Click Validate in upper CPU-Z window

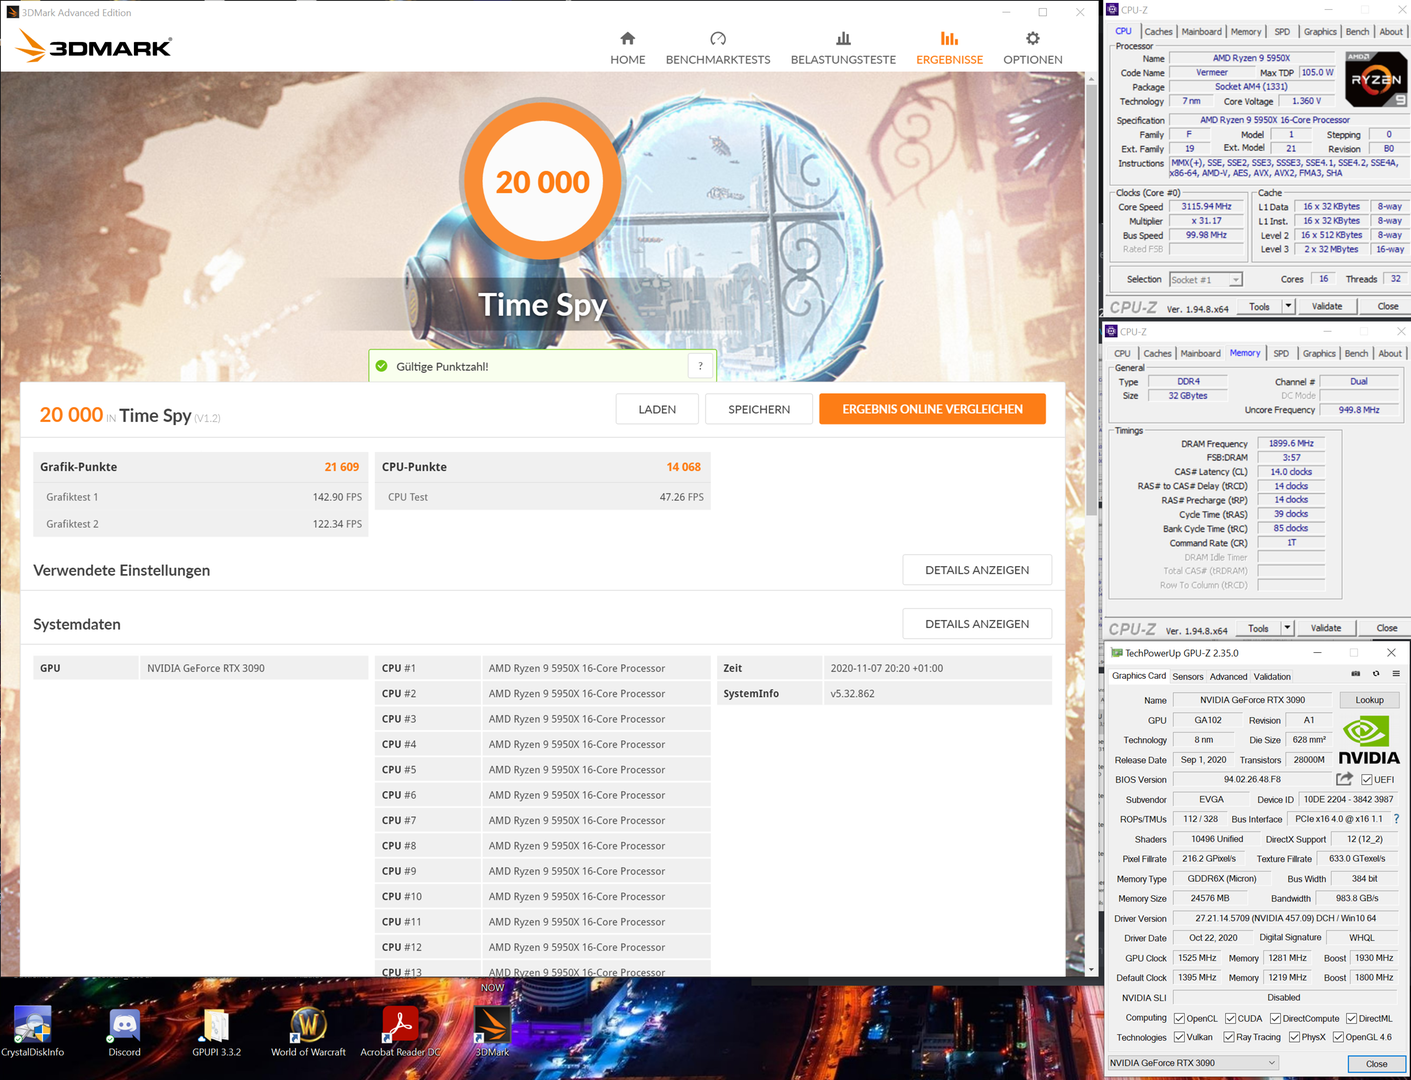(x=1327, y=306)
